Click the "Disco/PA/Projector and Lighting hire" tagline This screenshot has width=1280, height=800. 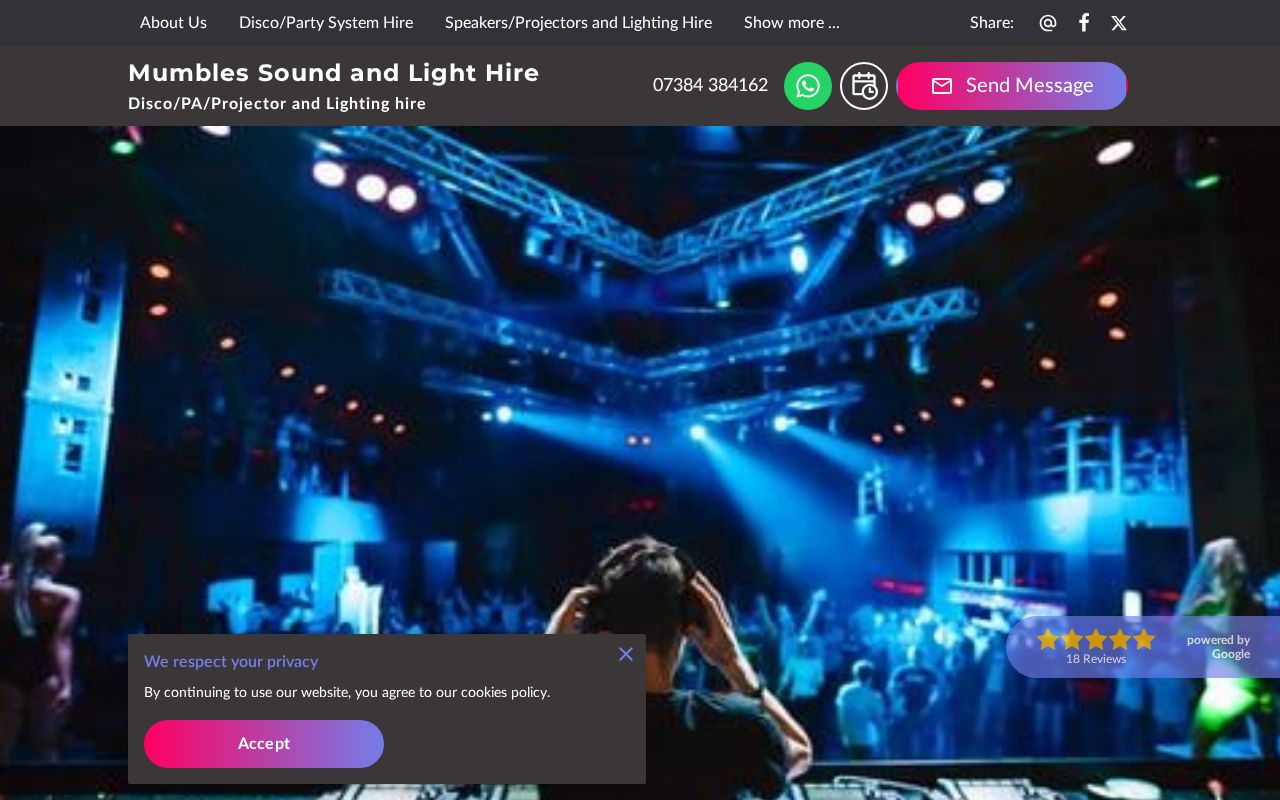click(277, 104)
